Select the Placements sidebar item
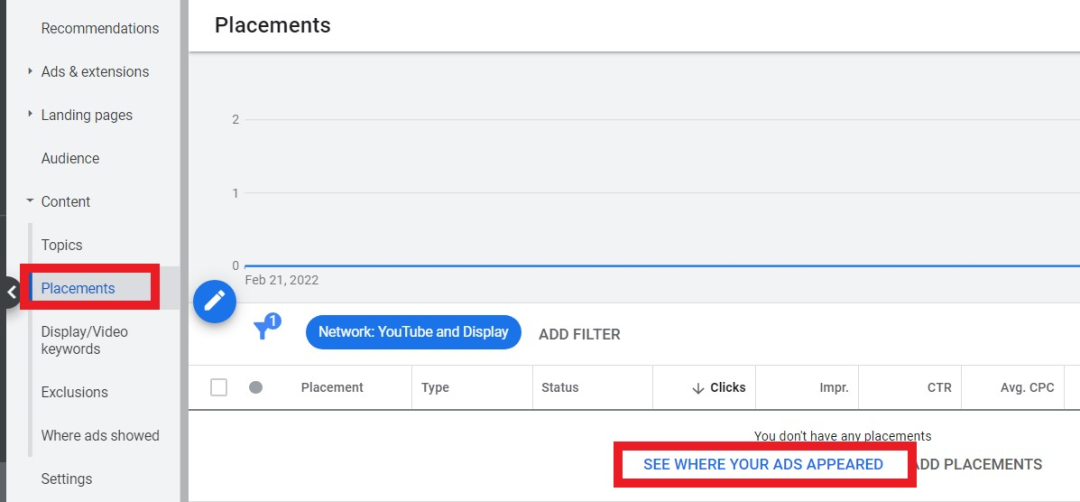This screenshot has height=502, width=1080. point(78,289)
